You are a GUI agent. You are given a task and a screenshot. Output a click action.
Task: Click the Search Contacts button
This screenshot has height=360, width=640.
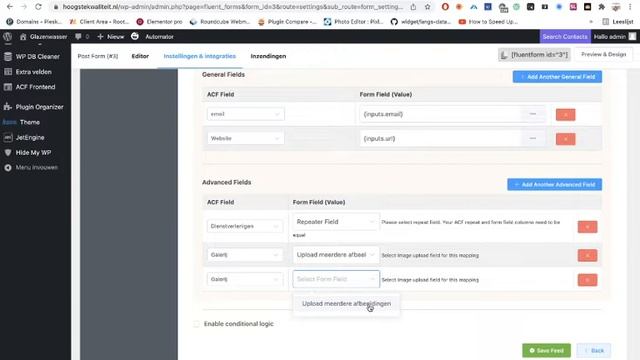[565, 36]
